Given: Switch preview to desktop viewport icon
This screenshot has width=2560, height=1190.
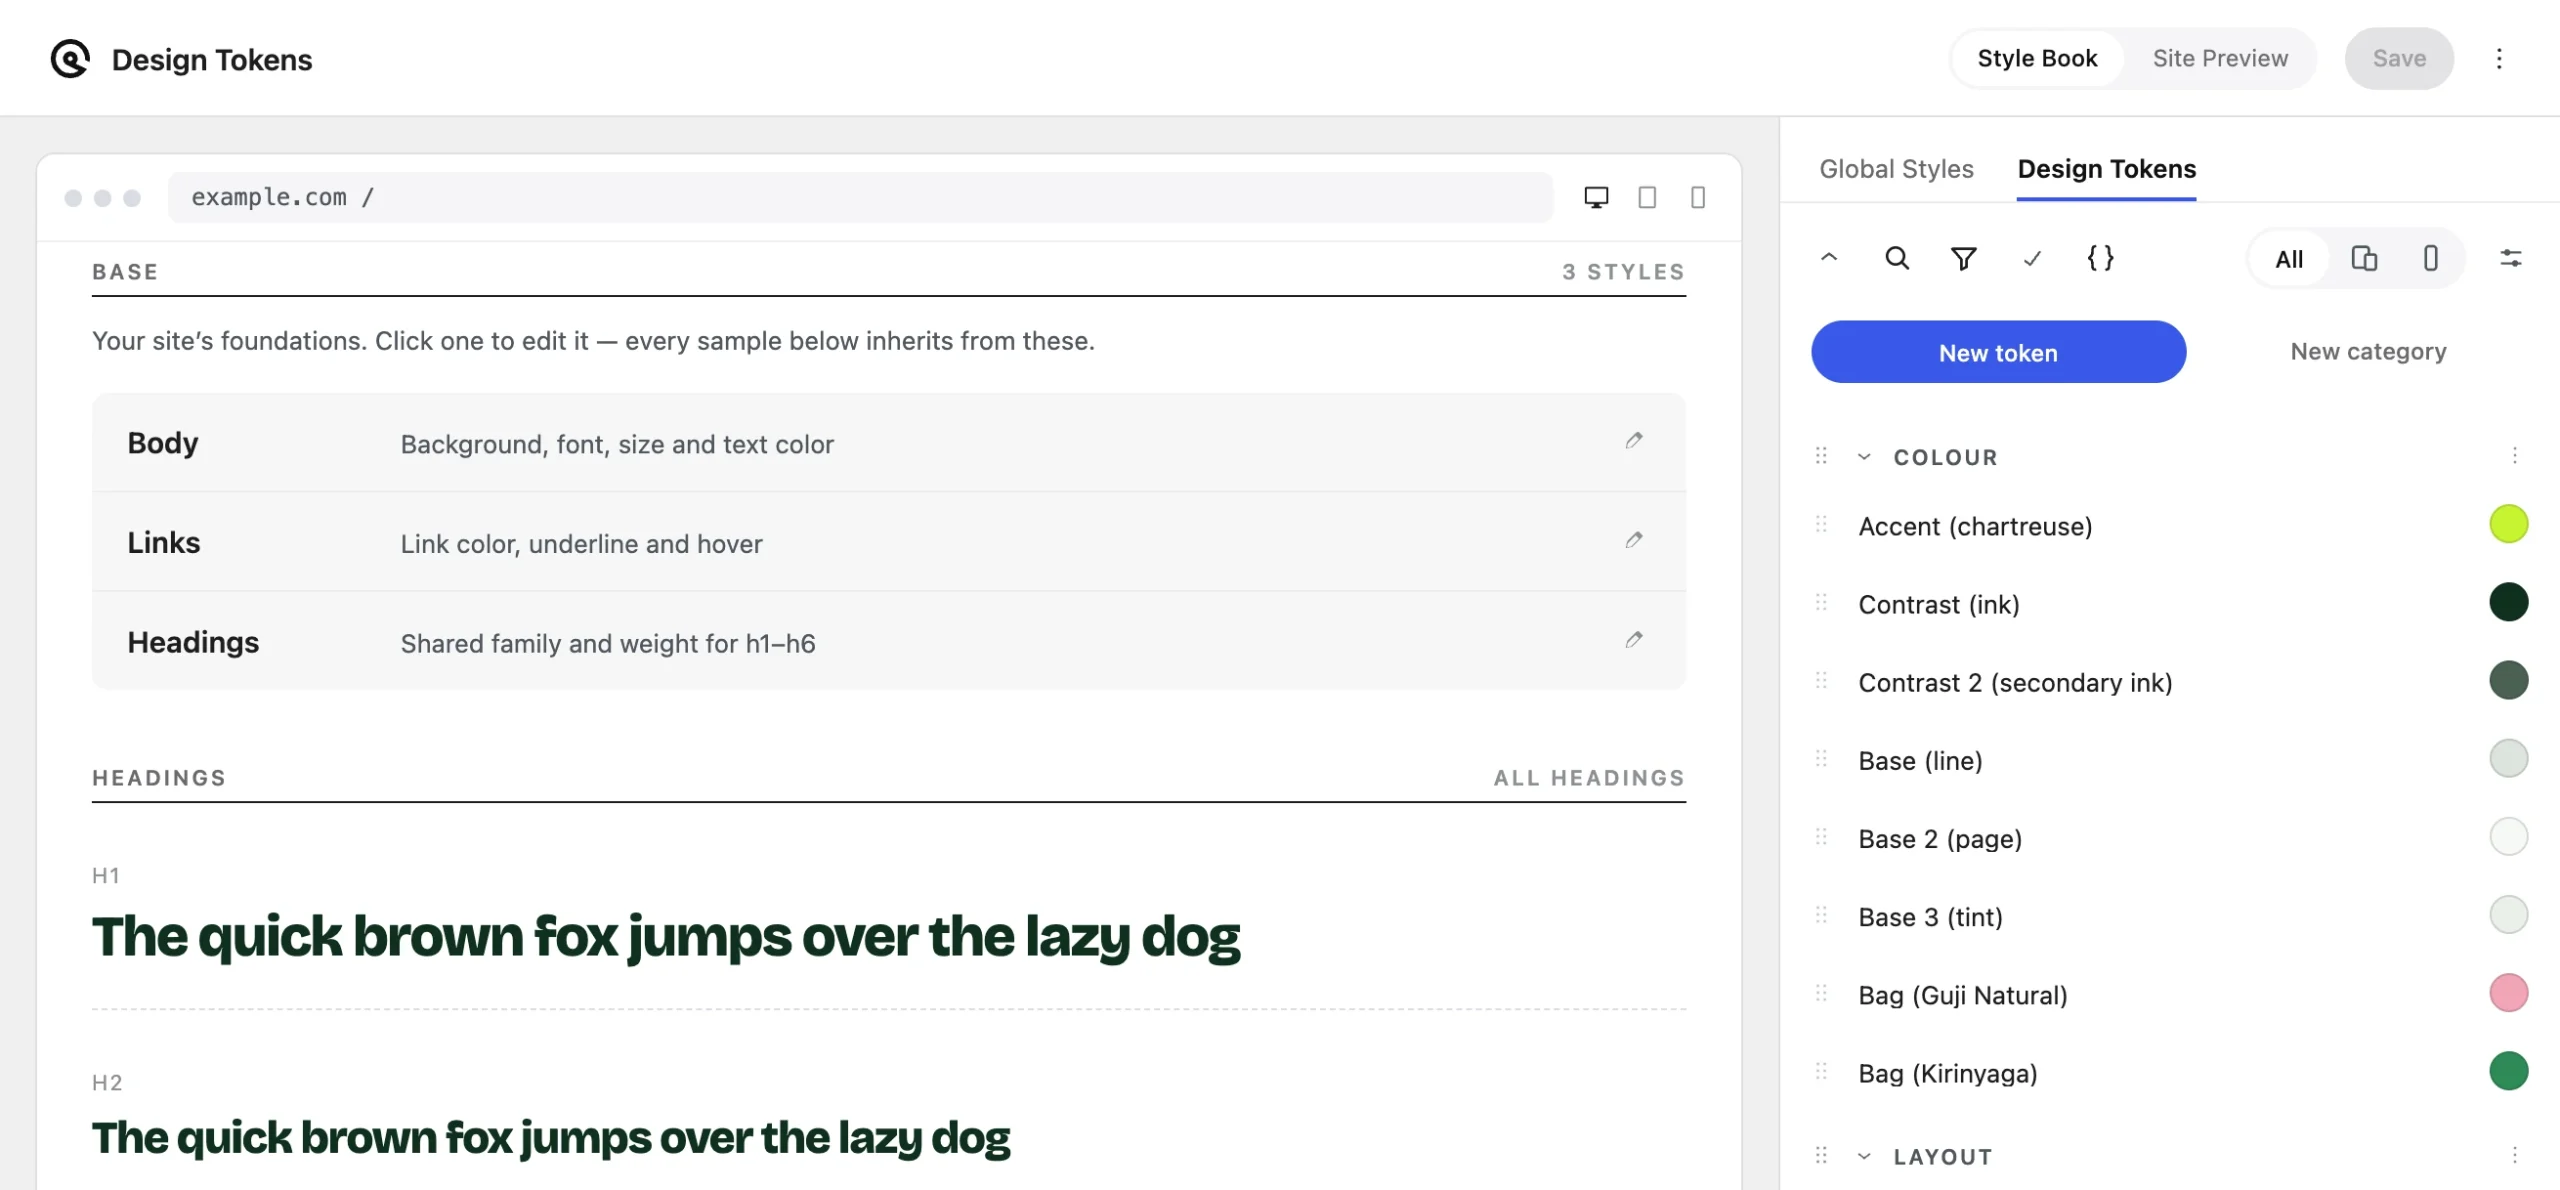Looking at the screenshot, I should (x=1596, y=197).
